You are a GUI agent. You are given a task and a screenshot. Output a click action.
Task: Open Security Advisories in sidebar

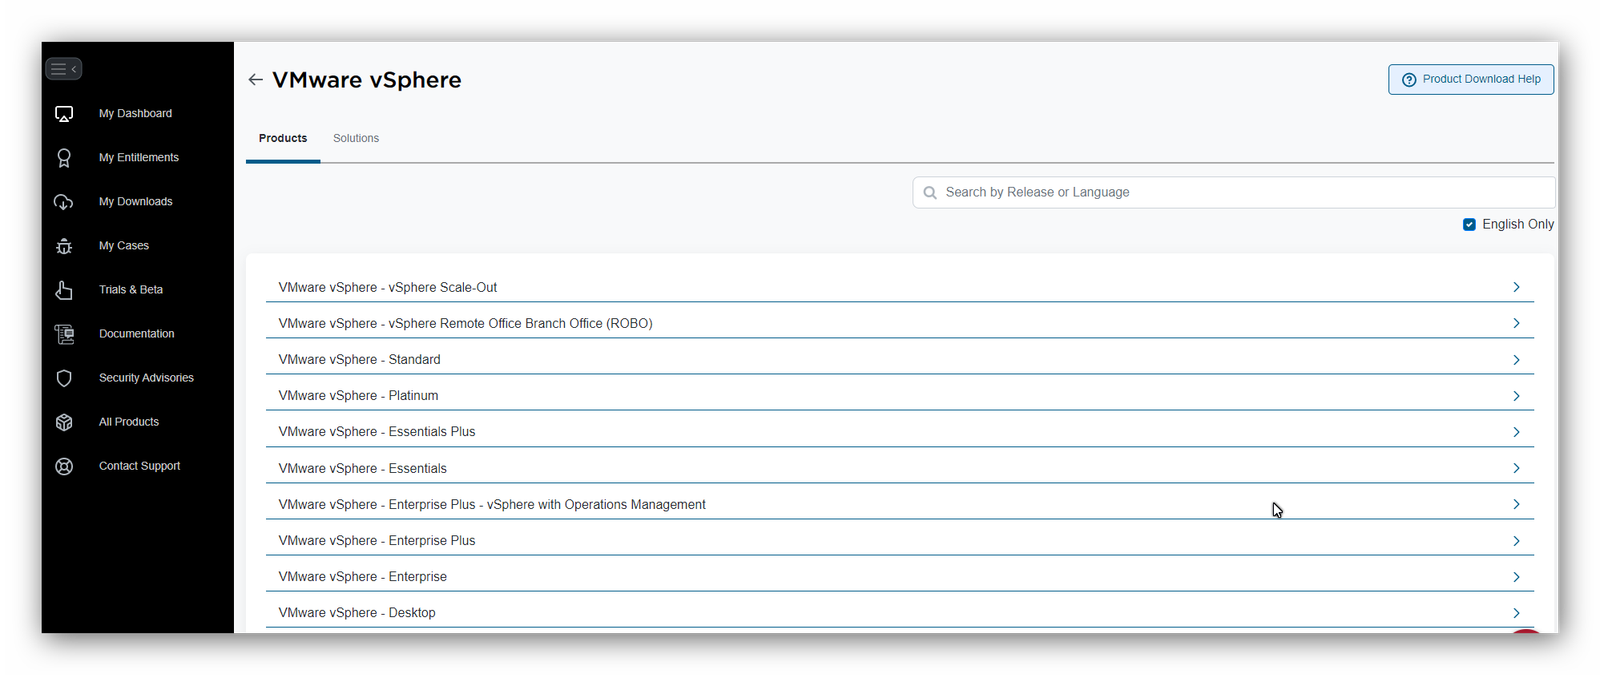click(x=146, y=378)
